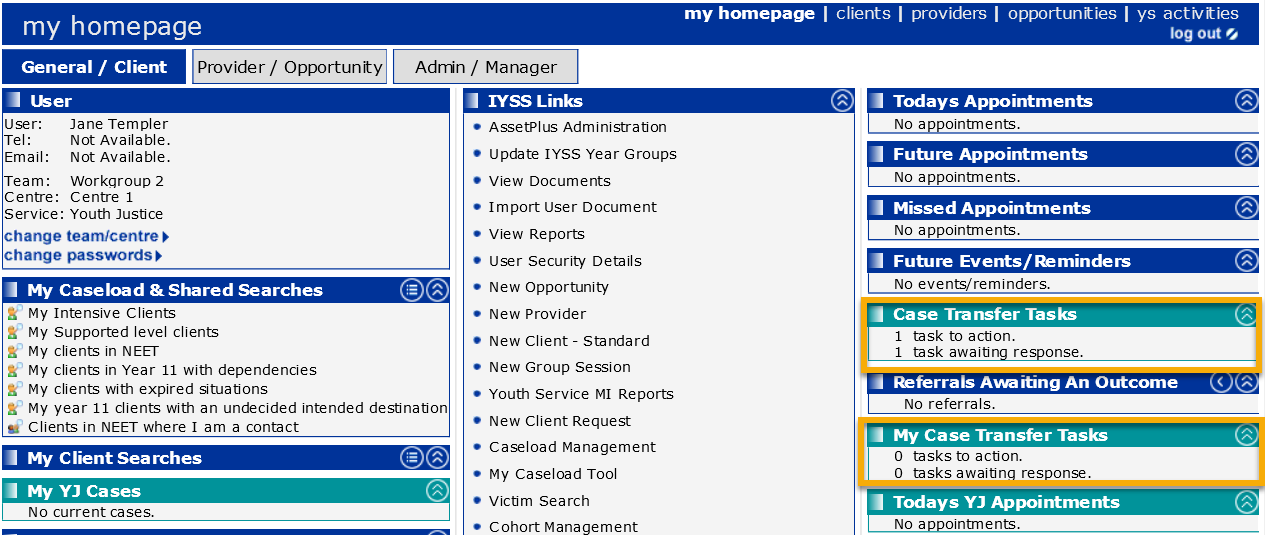Open the AssetPlus Administration link
The height and width of the screenshot is (535, 1265).
coord(577,127)
